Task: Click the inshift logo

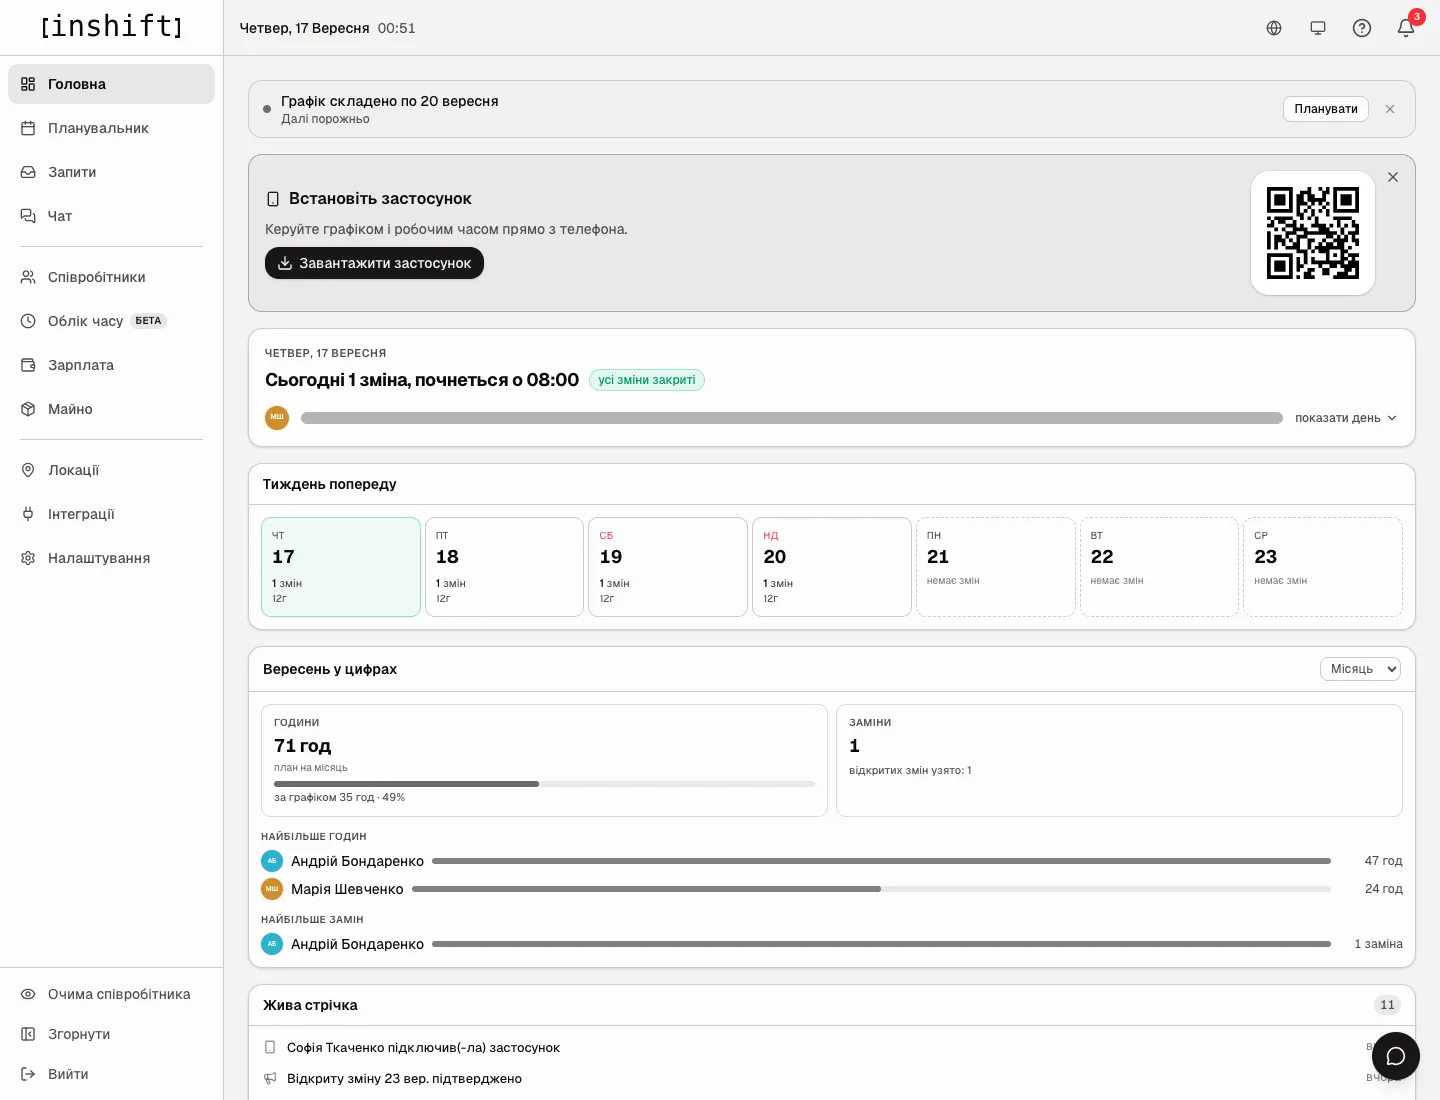Action: pos(112,26)
